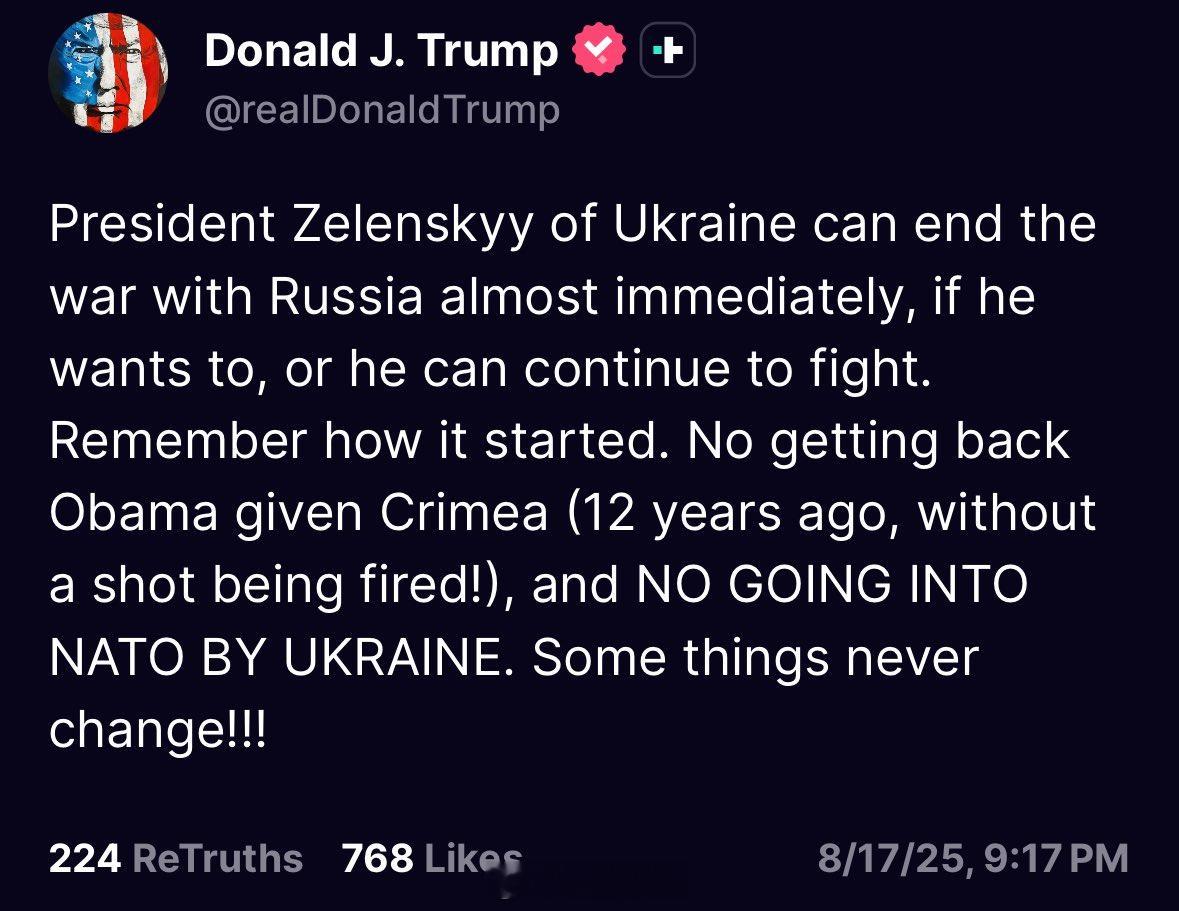Open the 8/17/25, 9:17 PM timestamp

973,858
